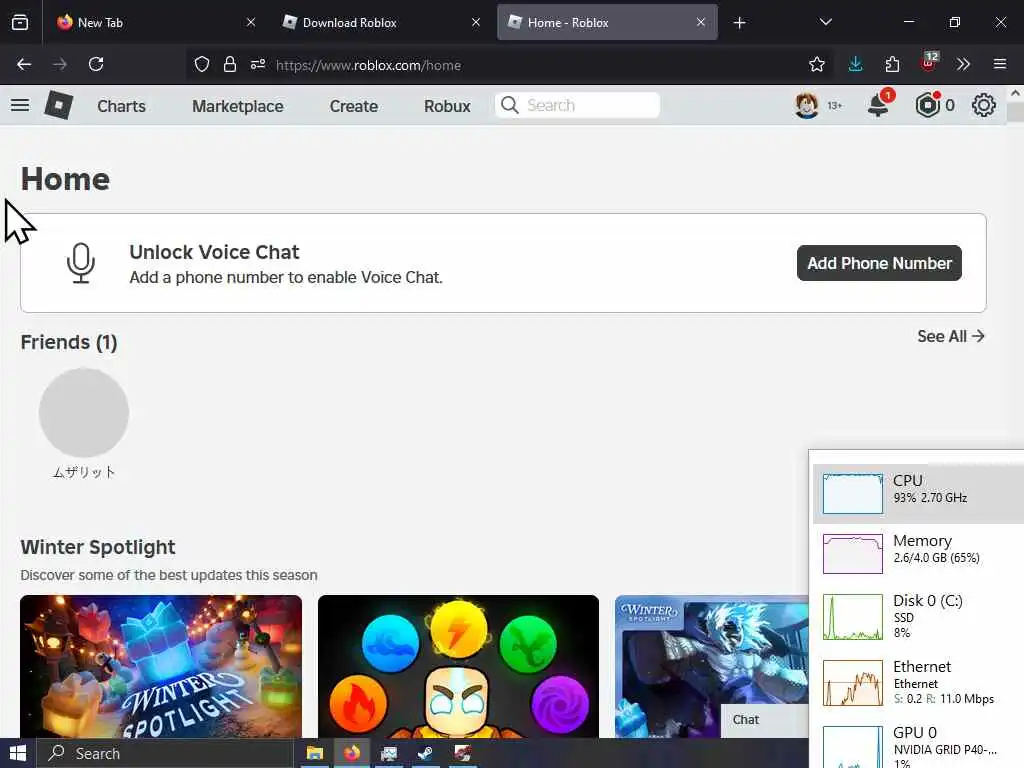Click the Winter Spotlight section heading
The width and height of the screenshot is (1024, 768).
(98, 547)
